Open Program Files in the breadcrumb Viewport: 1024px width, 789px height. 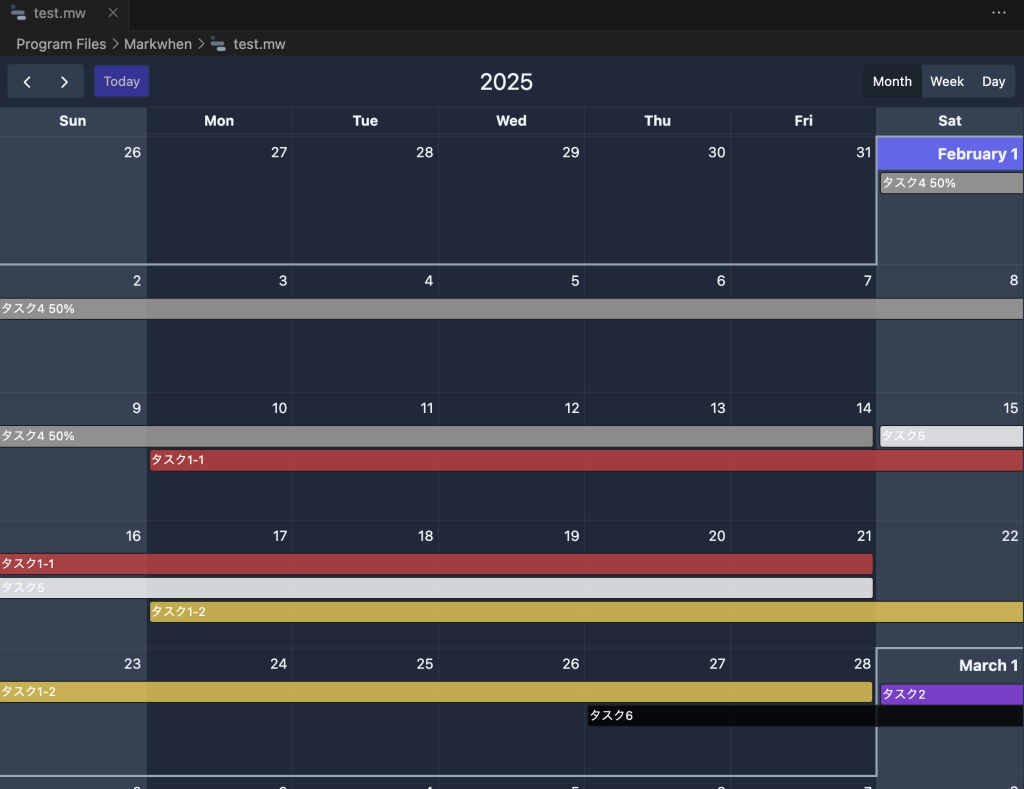[x=61, y=44]
